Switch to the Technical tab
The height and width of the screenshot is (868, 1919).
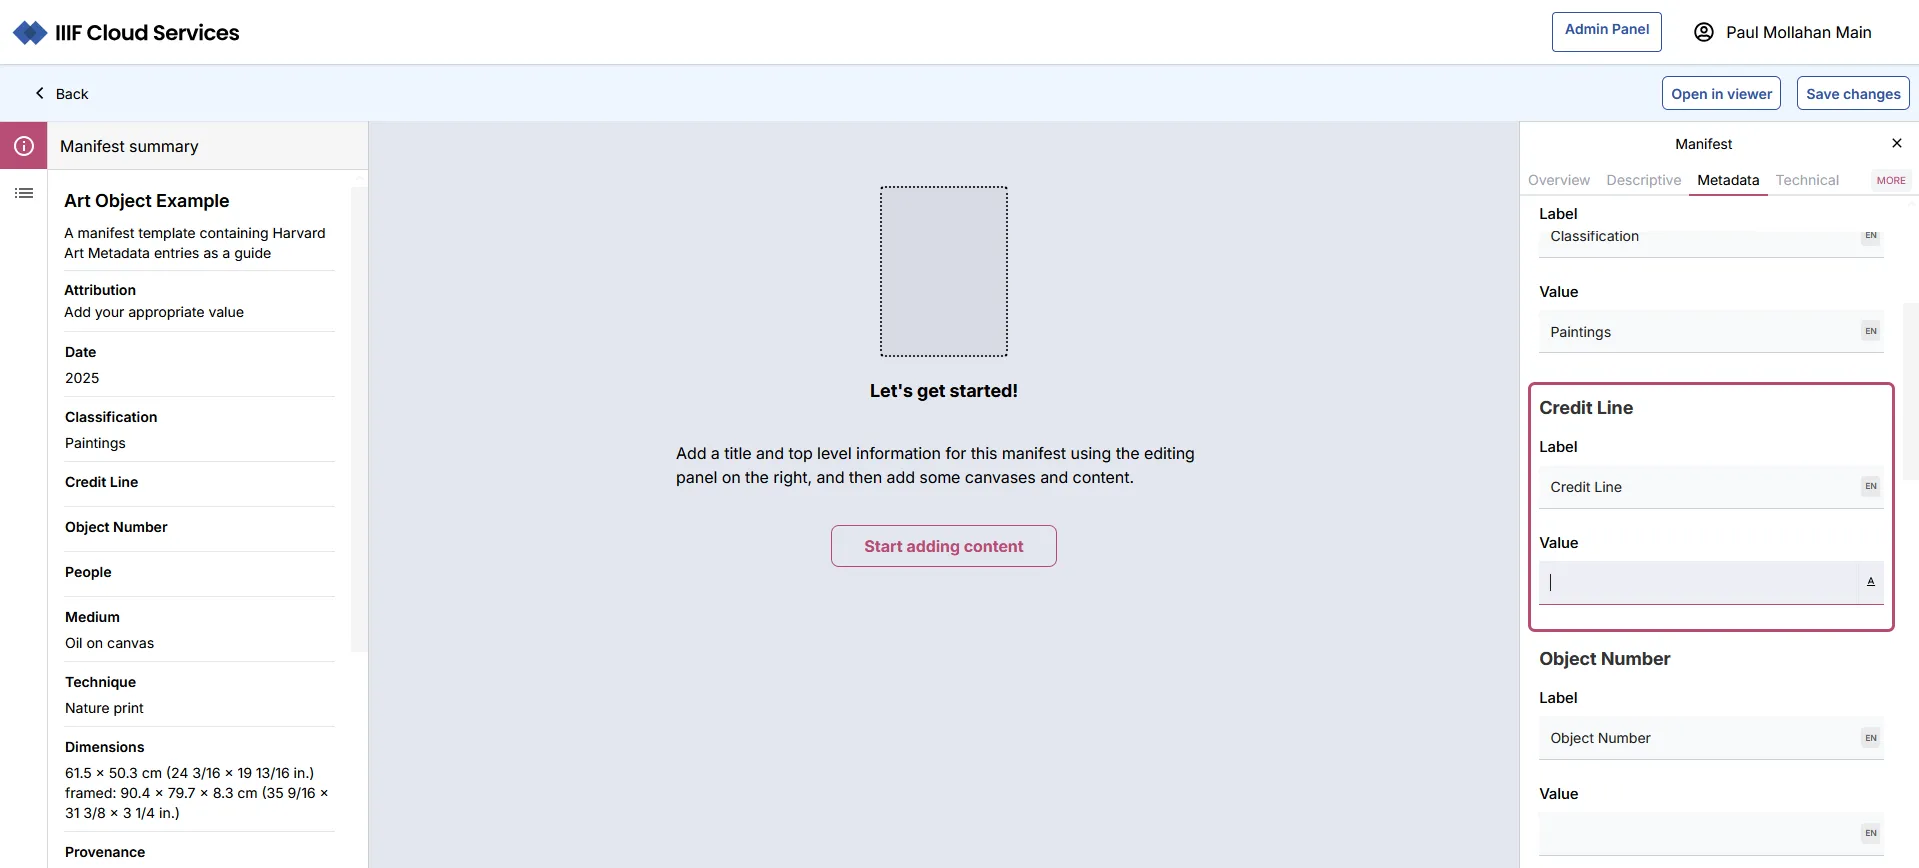point(1806,180)
